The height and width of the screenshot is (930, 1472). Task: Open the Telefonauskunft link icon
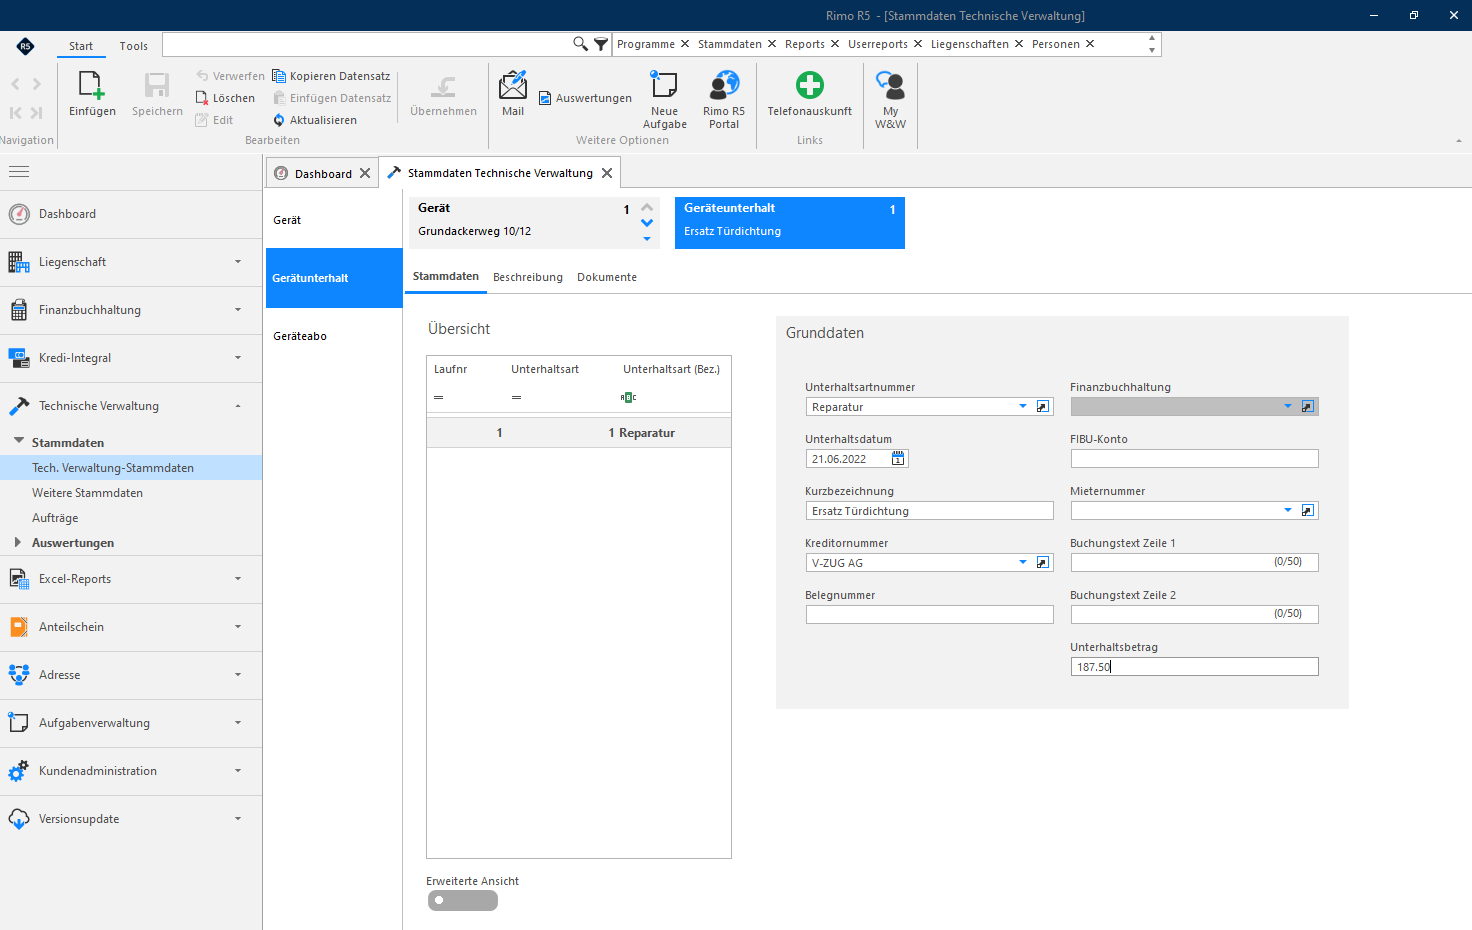tap(810, 86)
